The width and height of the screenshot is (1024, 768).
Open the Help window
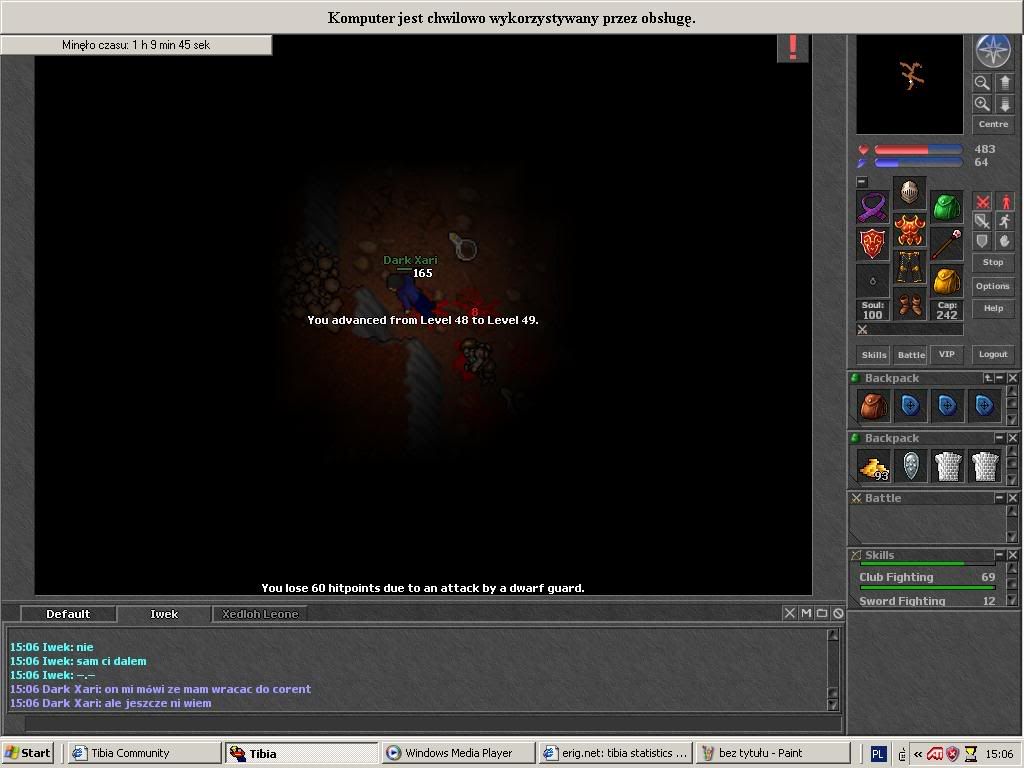(x=993, y=308)
